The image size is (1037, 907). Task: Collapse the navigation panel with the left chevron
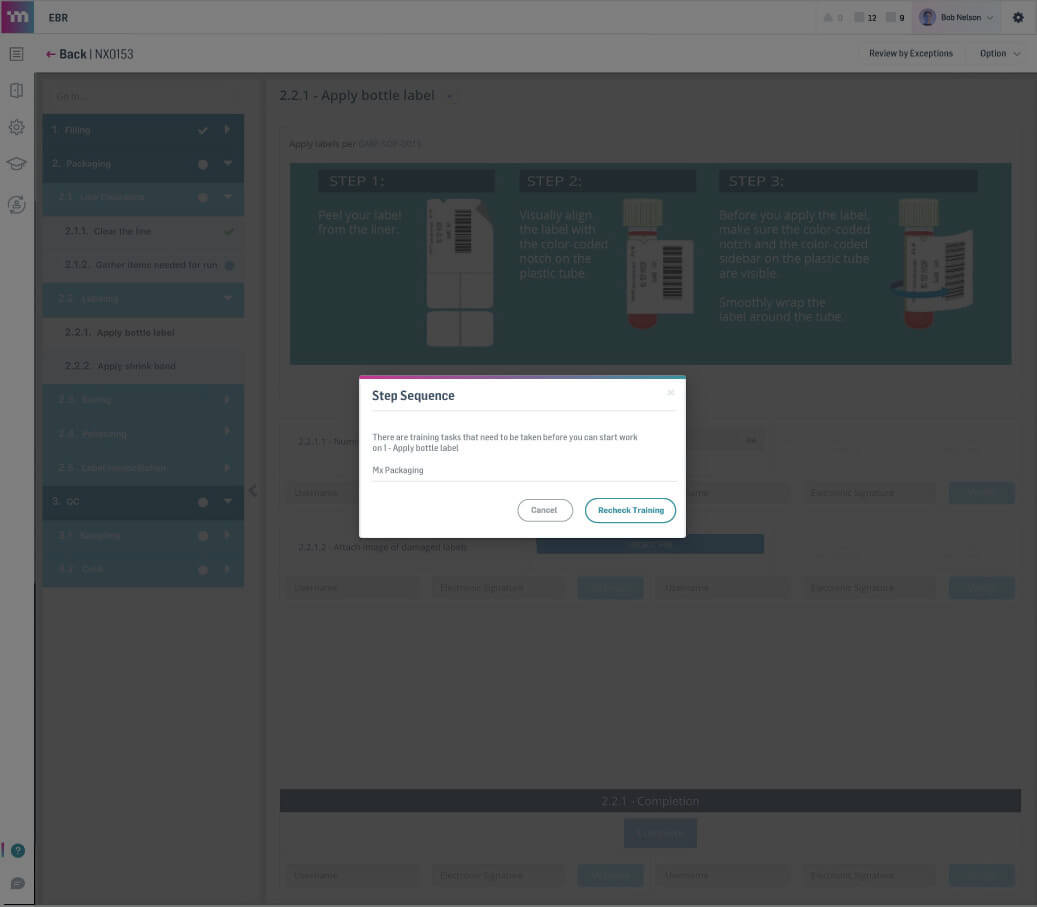coord(254,491)
